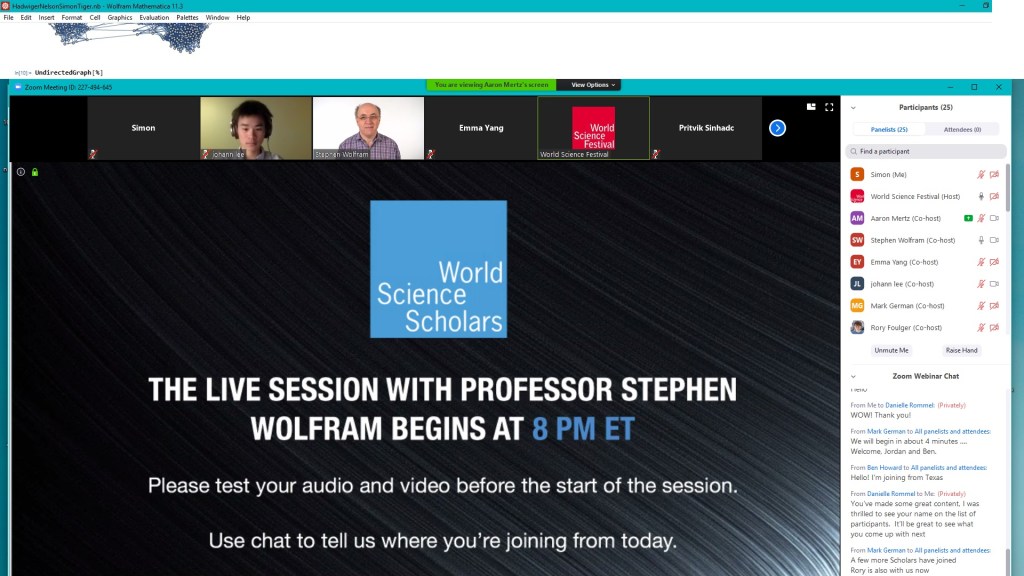Switch the video gallery layout view
This screenshot has width=1024, height=576.
coord(811,107)
